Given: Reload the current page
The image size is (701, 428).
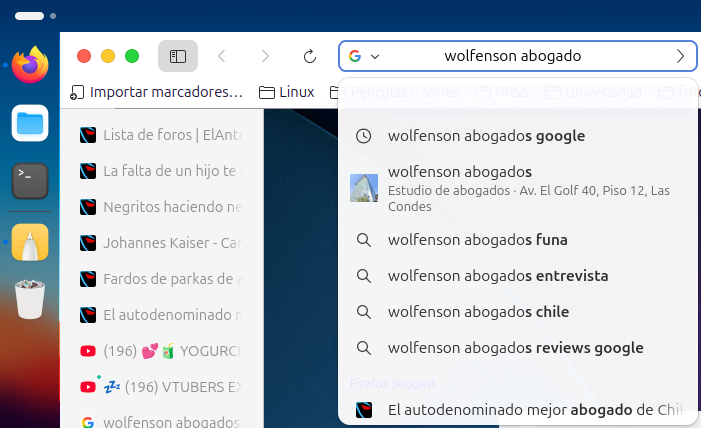Looking at the screenshot, I should point(309,56).
